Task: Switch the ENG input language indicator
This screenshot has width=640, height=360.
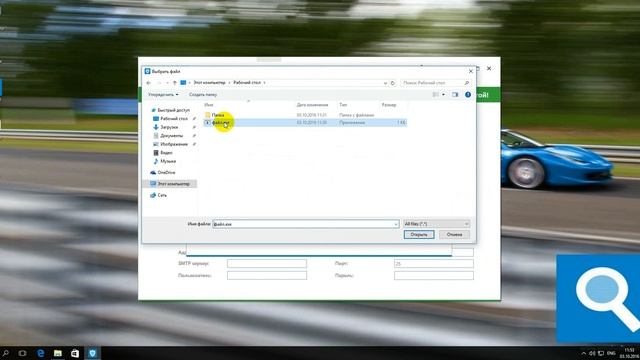Action: [x=611, y=353]
